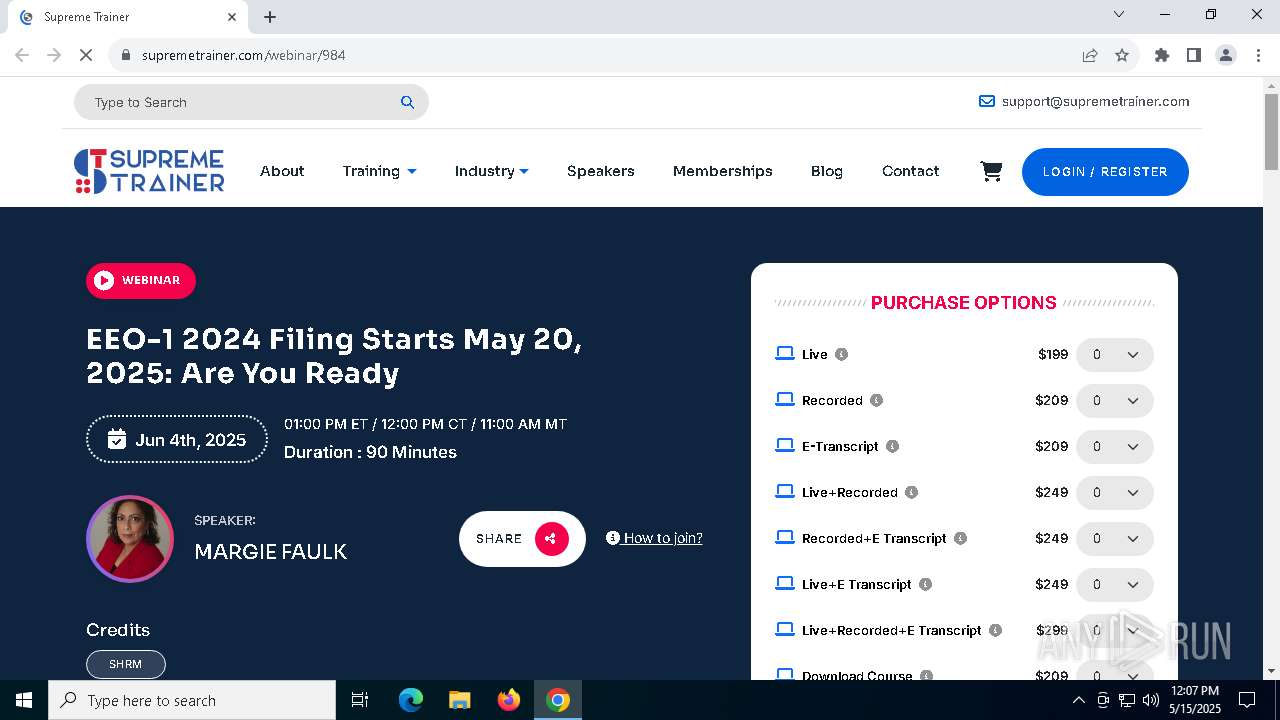Close the Supreme Trainer tab
This screenshot has width=1280, height=720.
232,17
